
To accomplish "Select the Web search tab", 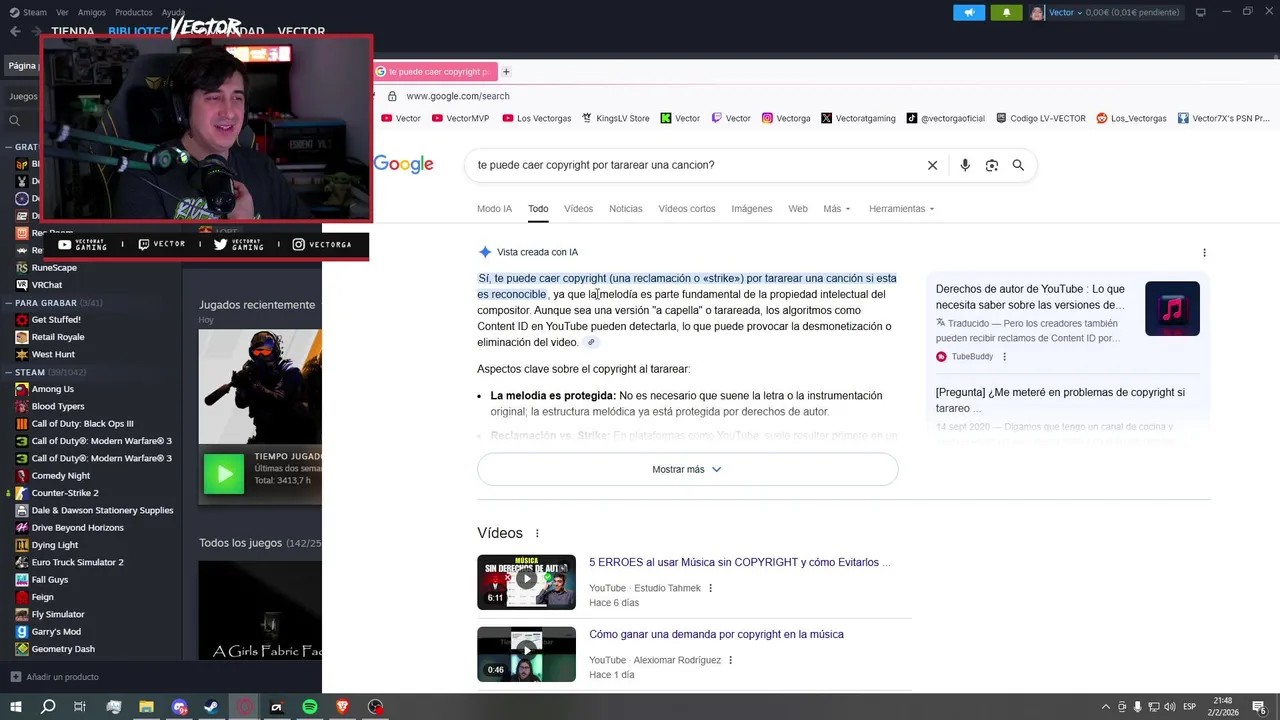I will coord(798,209).
